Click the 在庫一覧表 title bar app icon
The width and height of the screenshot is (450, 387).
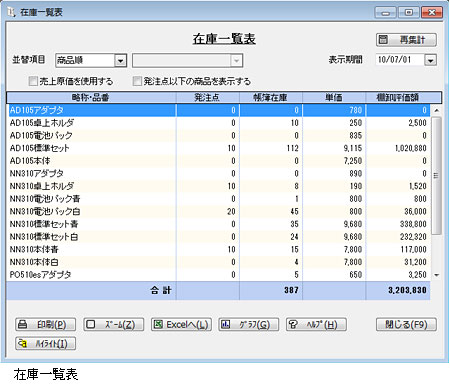pyautogui.click(x=11, y=12)
